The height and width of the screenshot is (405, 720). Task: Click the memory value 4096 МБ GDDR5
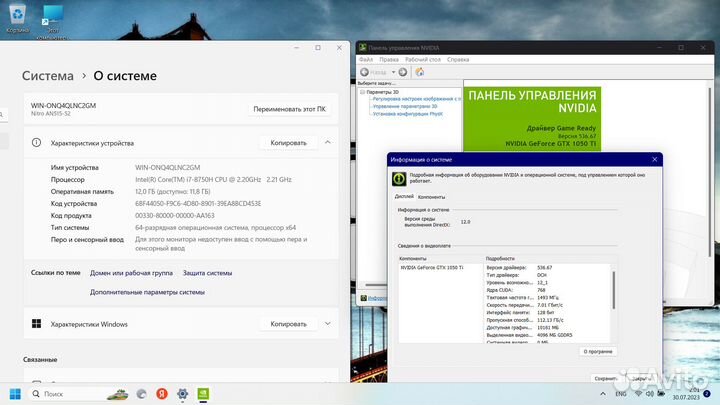[x=555, y=335]
